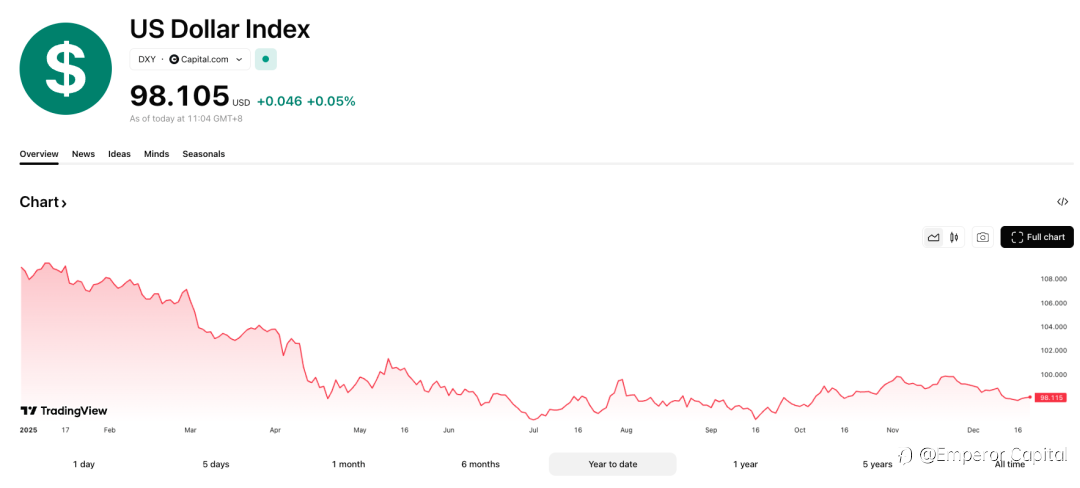Click the green dollar sign logo
Screen dimensions: 1080x488
[66, 68]
